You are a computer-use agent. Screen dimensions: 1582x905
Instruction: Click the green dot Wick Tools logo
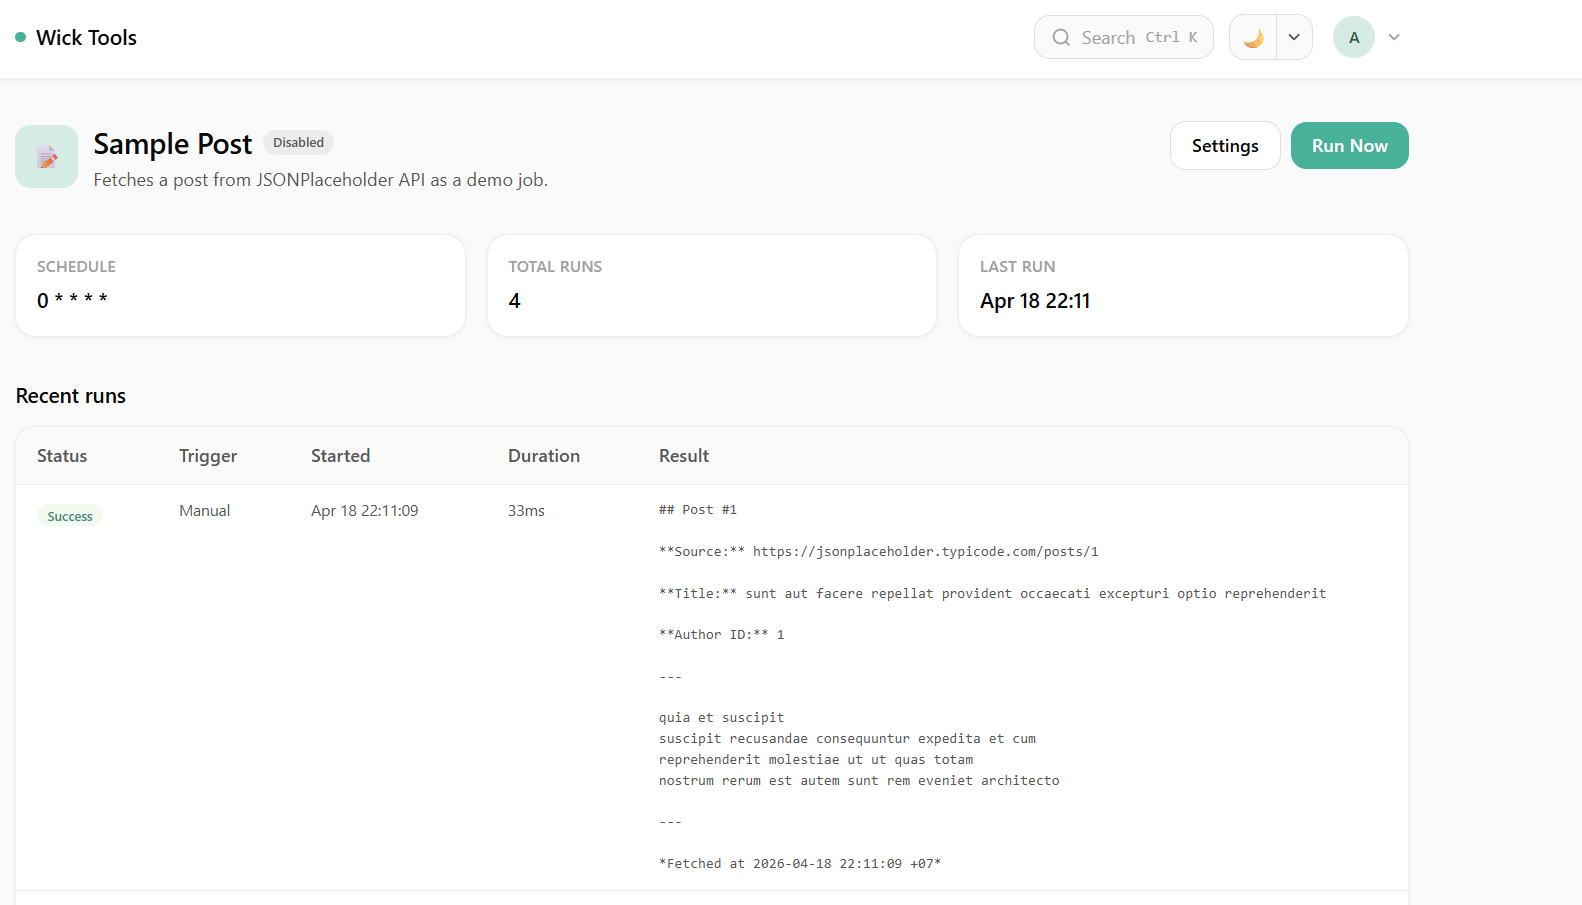click(x=21, y=38)
